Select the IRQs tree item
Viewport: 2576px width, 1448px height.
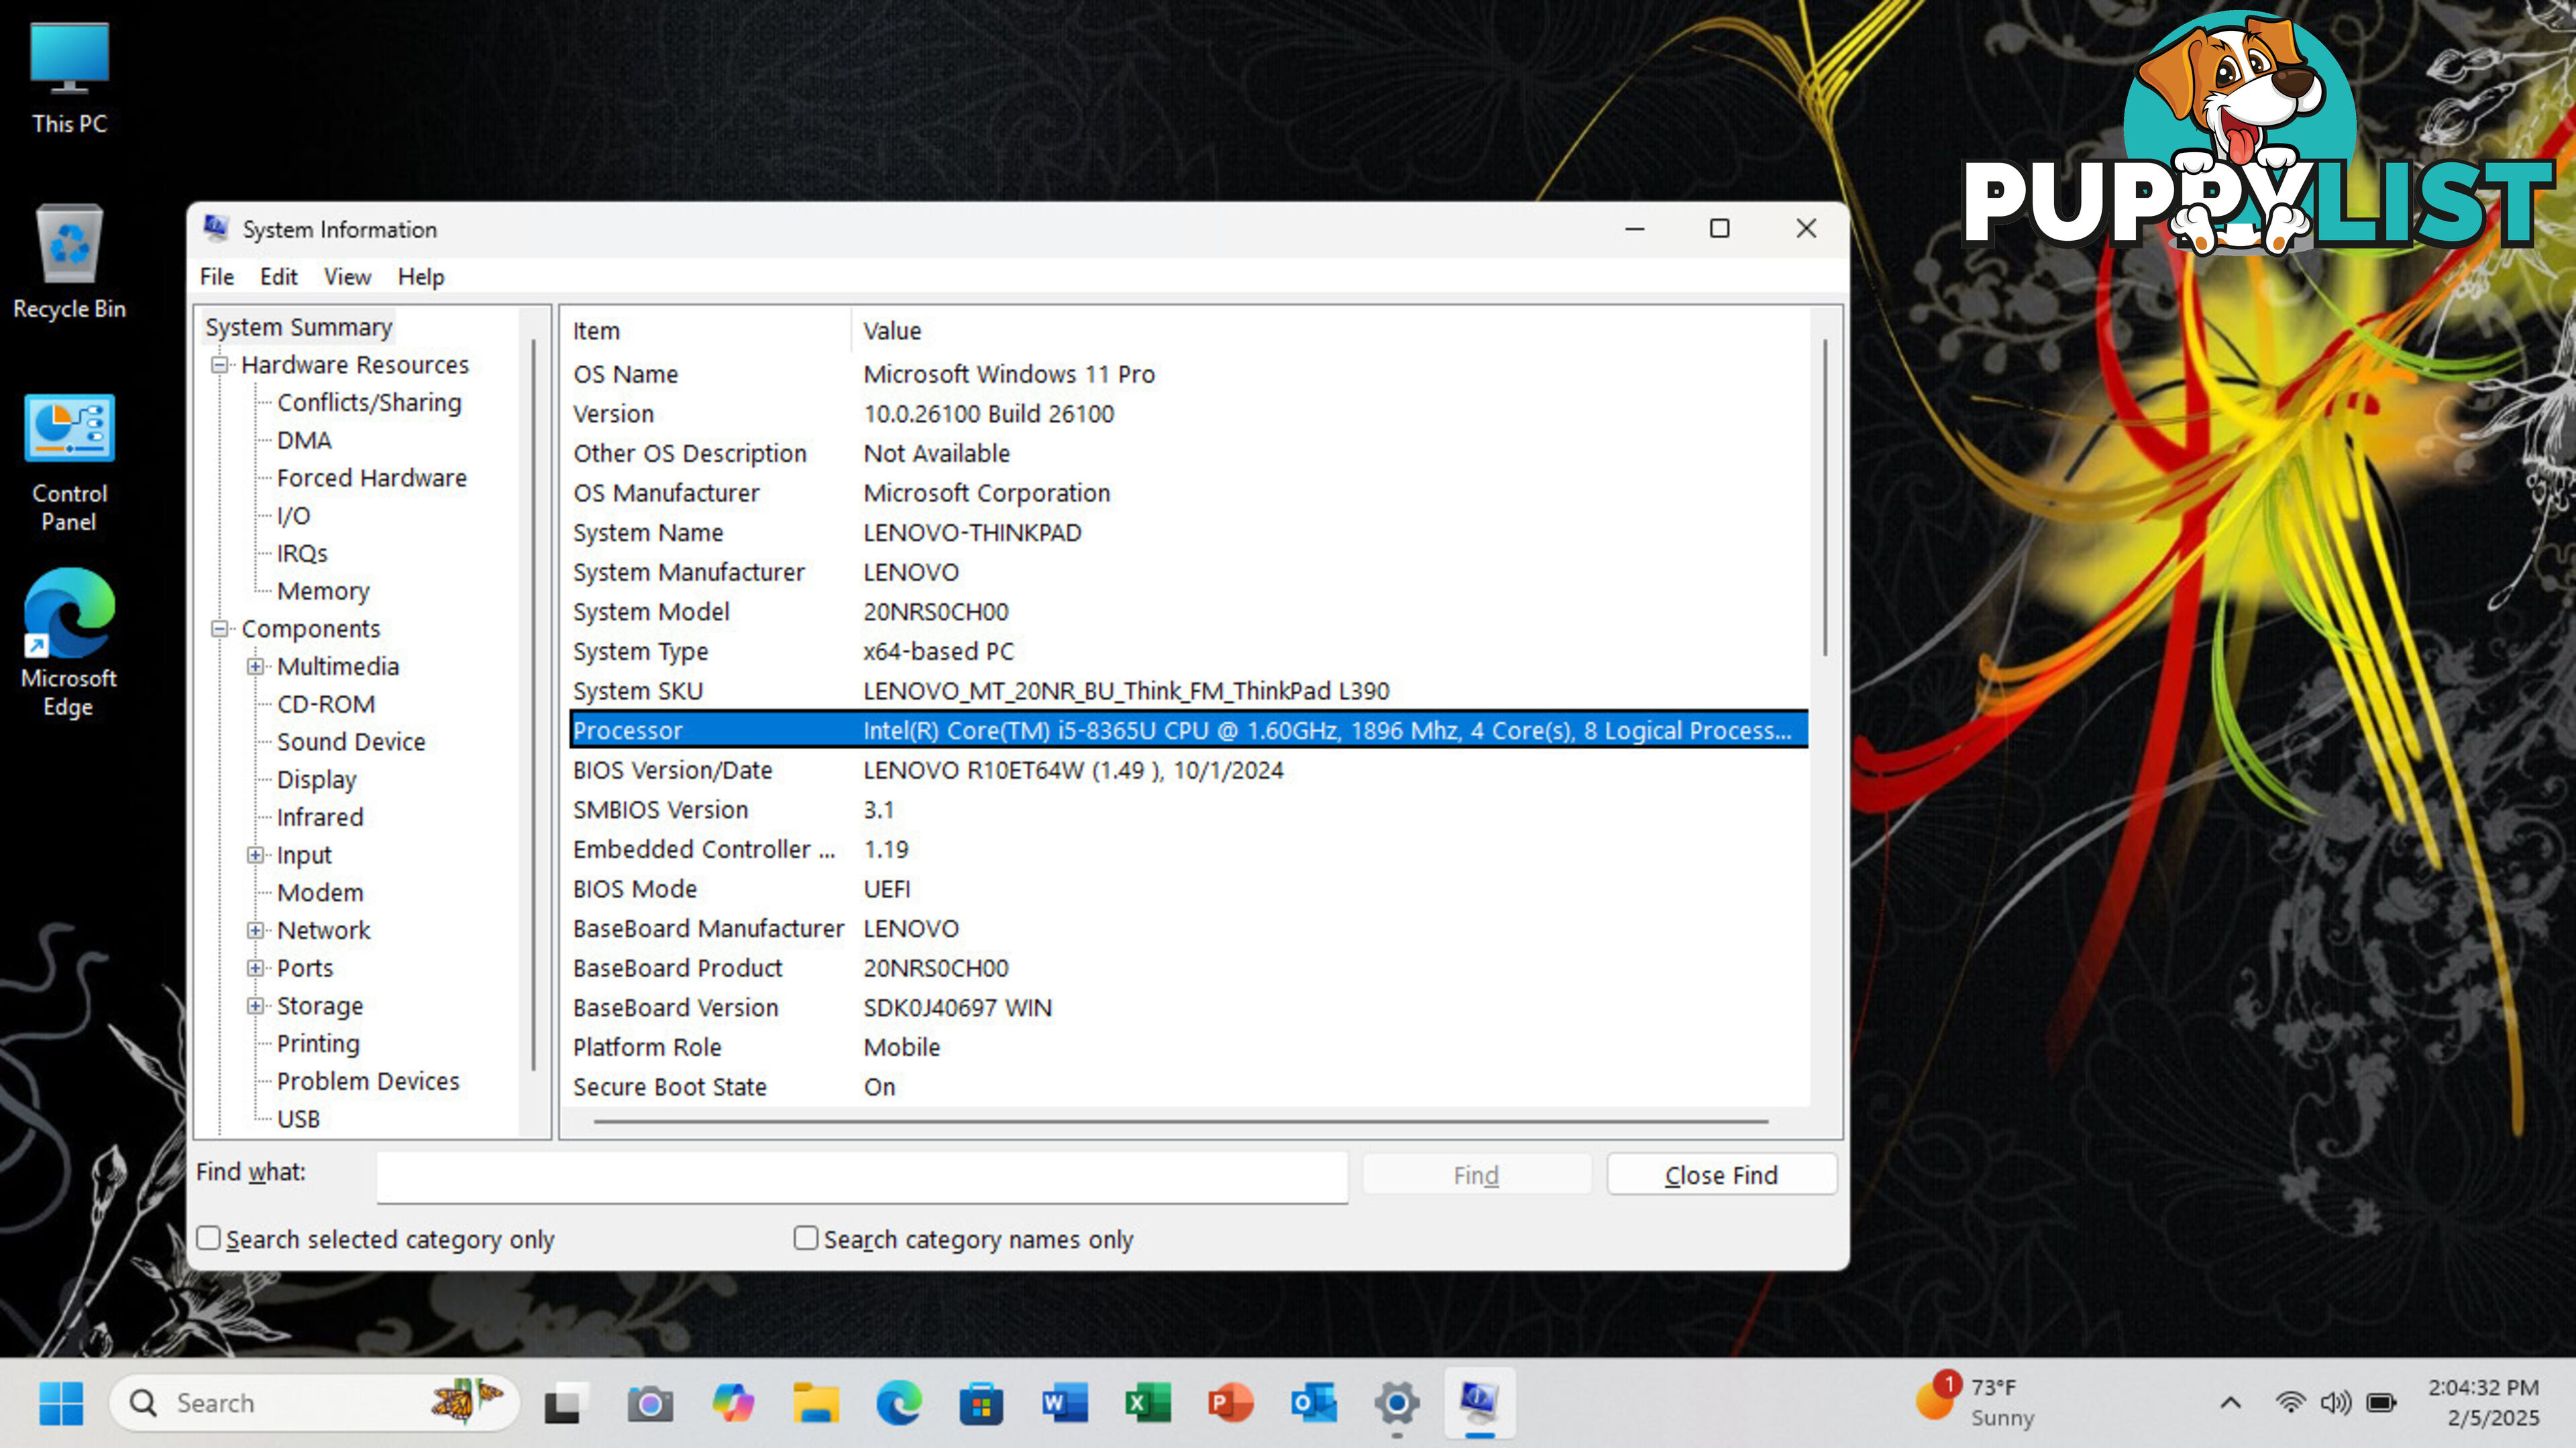tap(302, 553)
